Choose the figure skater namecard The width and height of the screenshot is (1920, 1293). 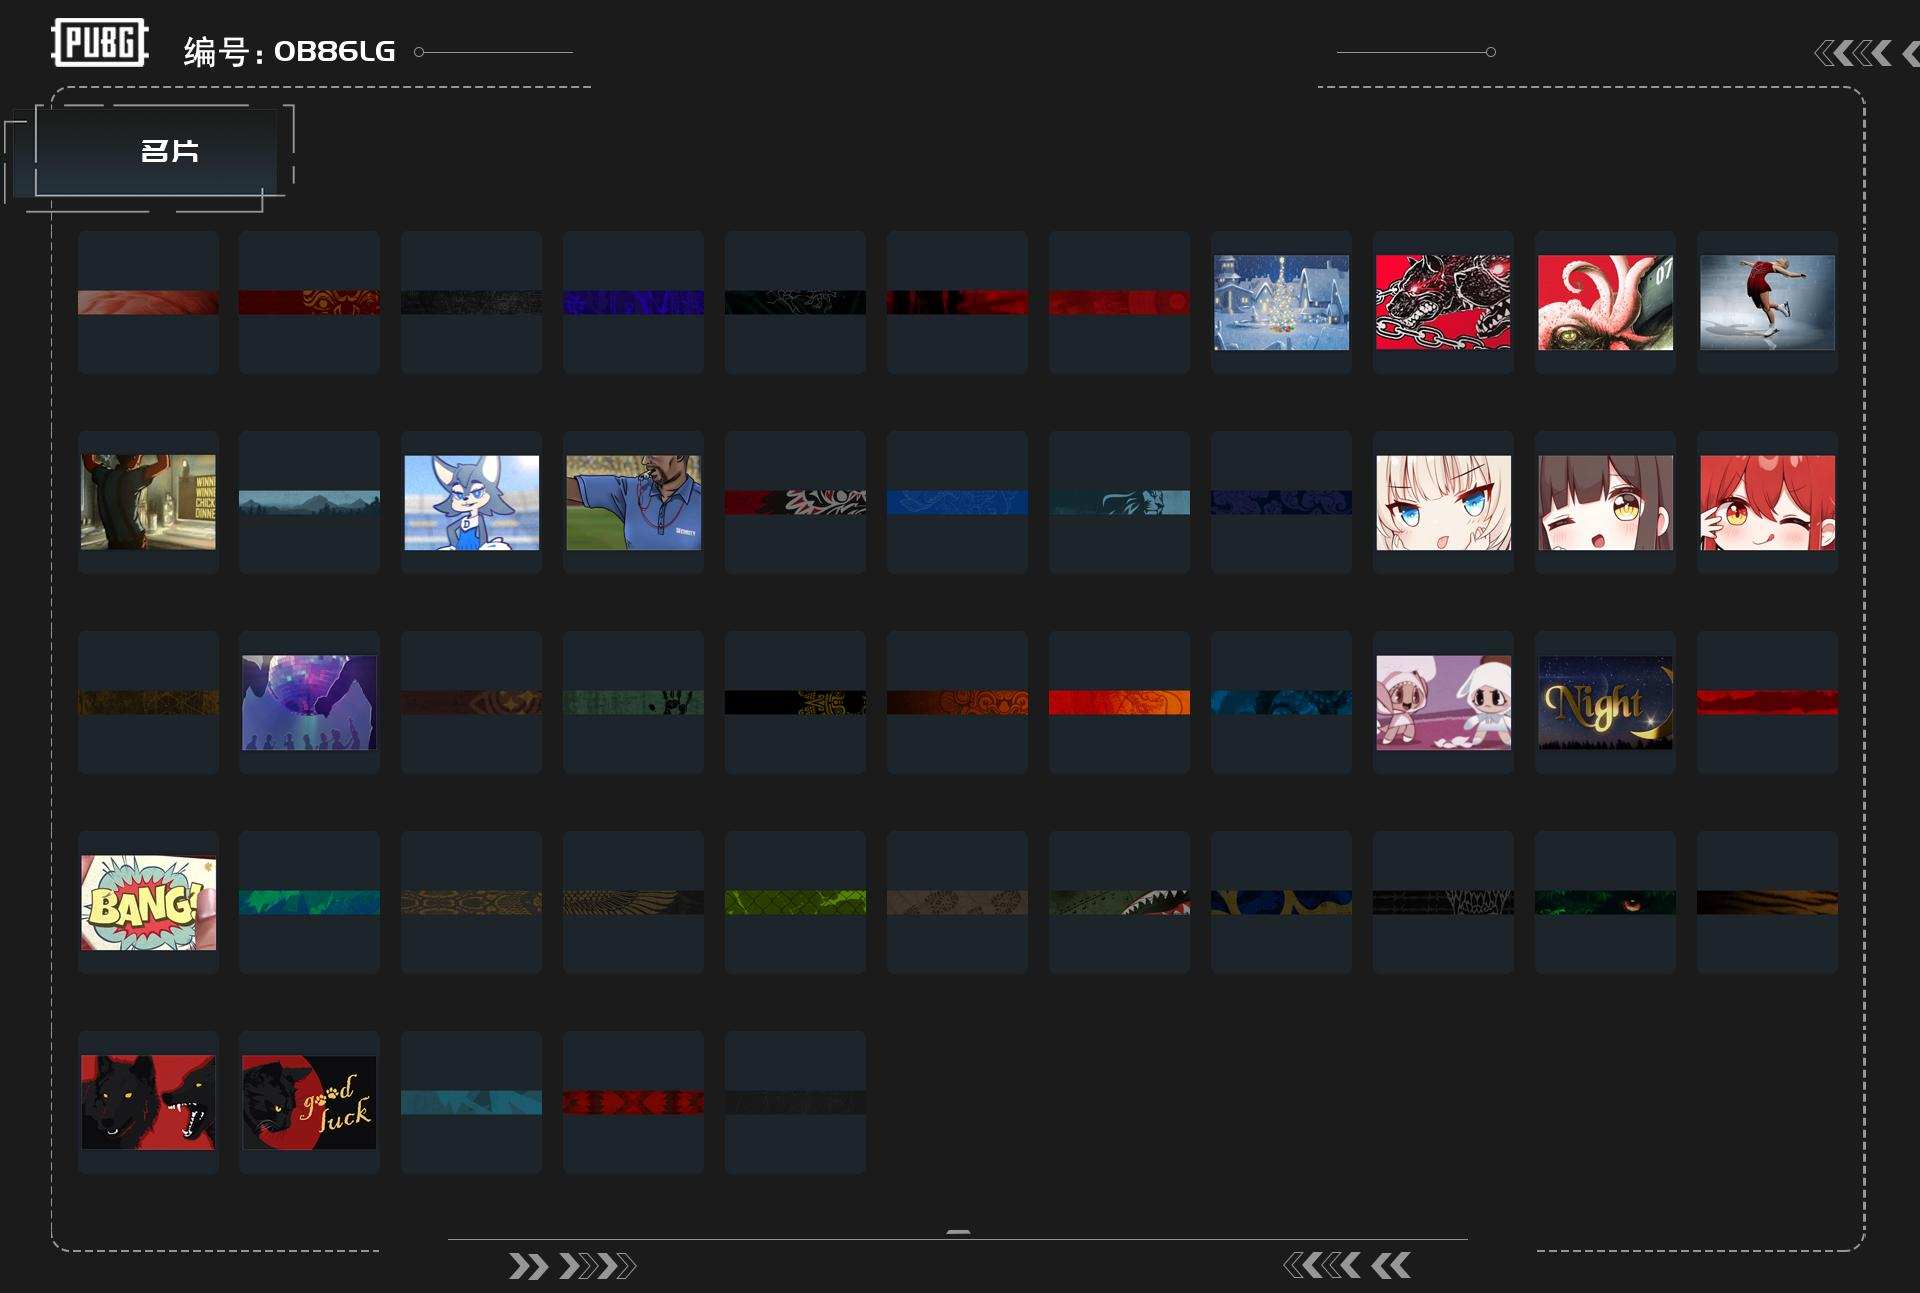(1767, 302)
